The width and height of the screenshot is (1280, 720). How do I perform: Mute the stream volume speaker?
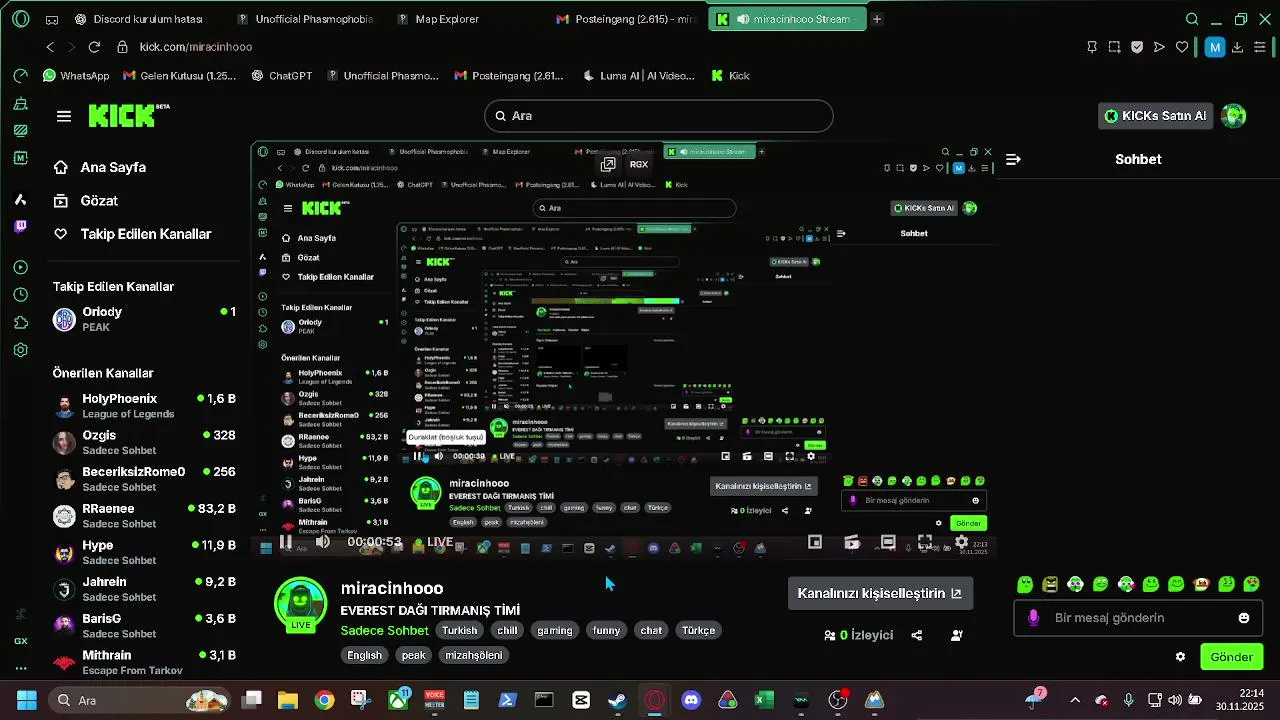coord(322,542)
